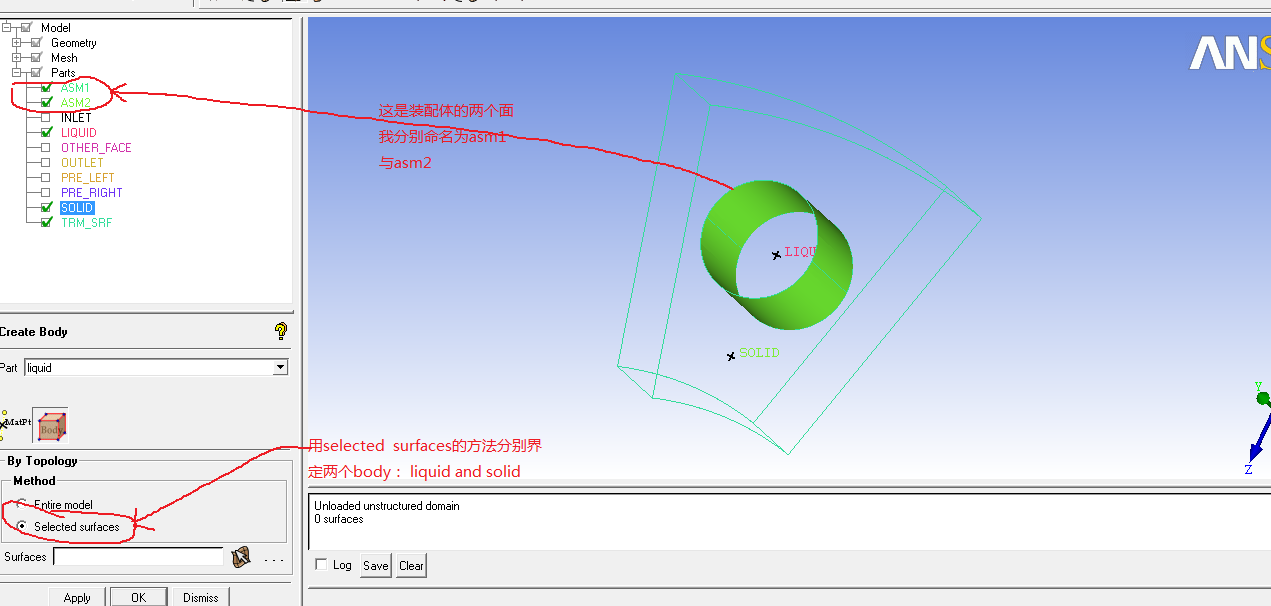Click Clear in the message window
Image resolution: width=1271 pixels, height=606 pixels.
tap(411, 566)
